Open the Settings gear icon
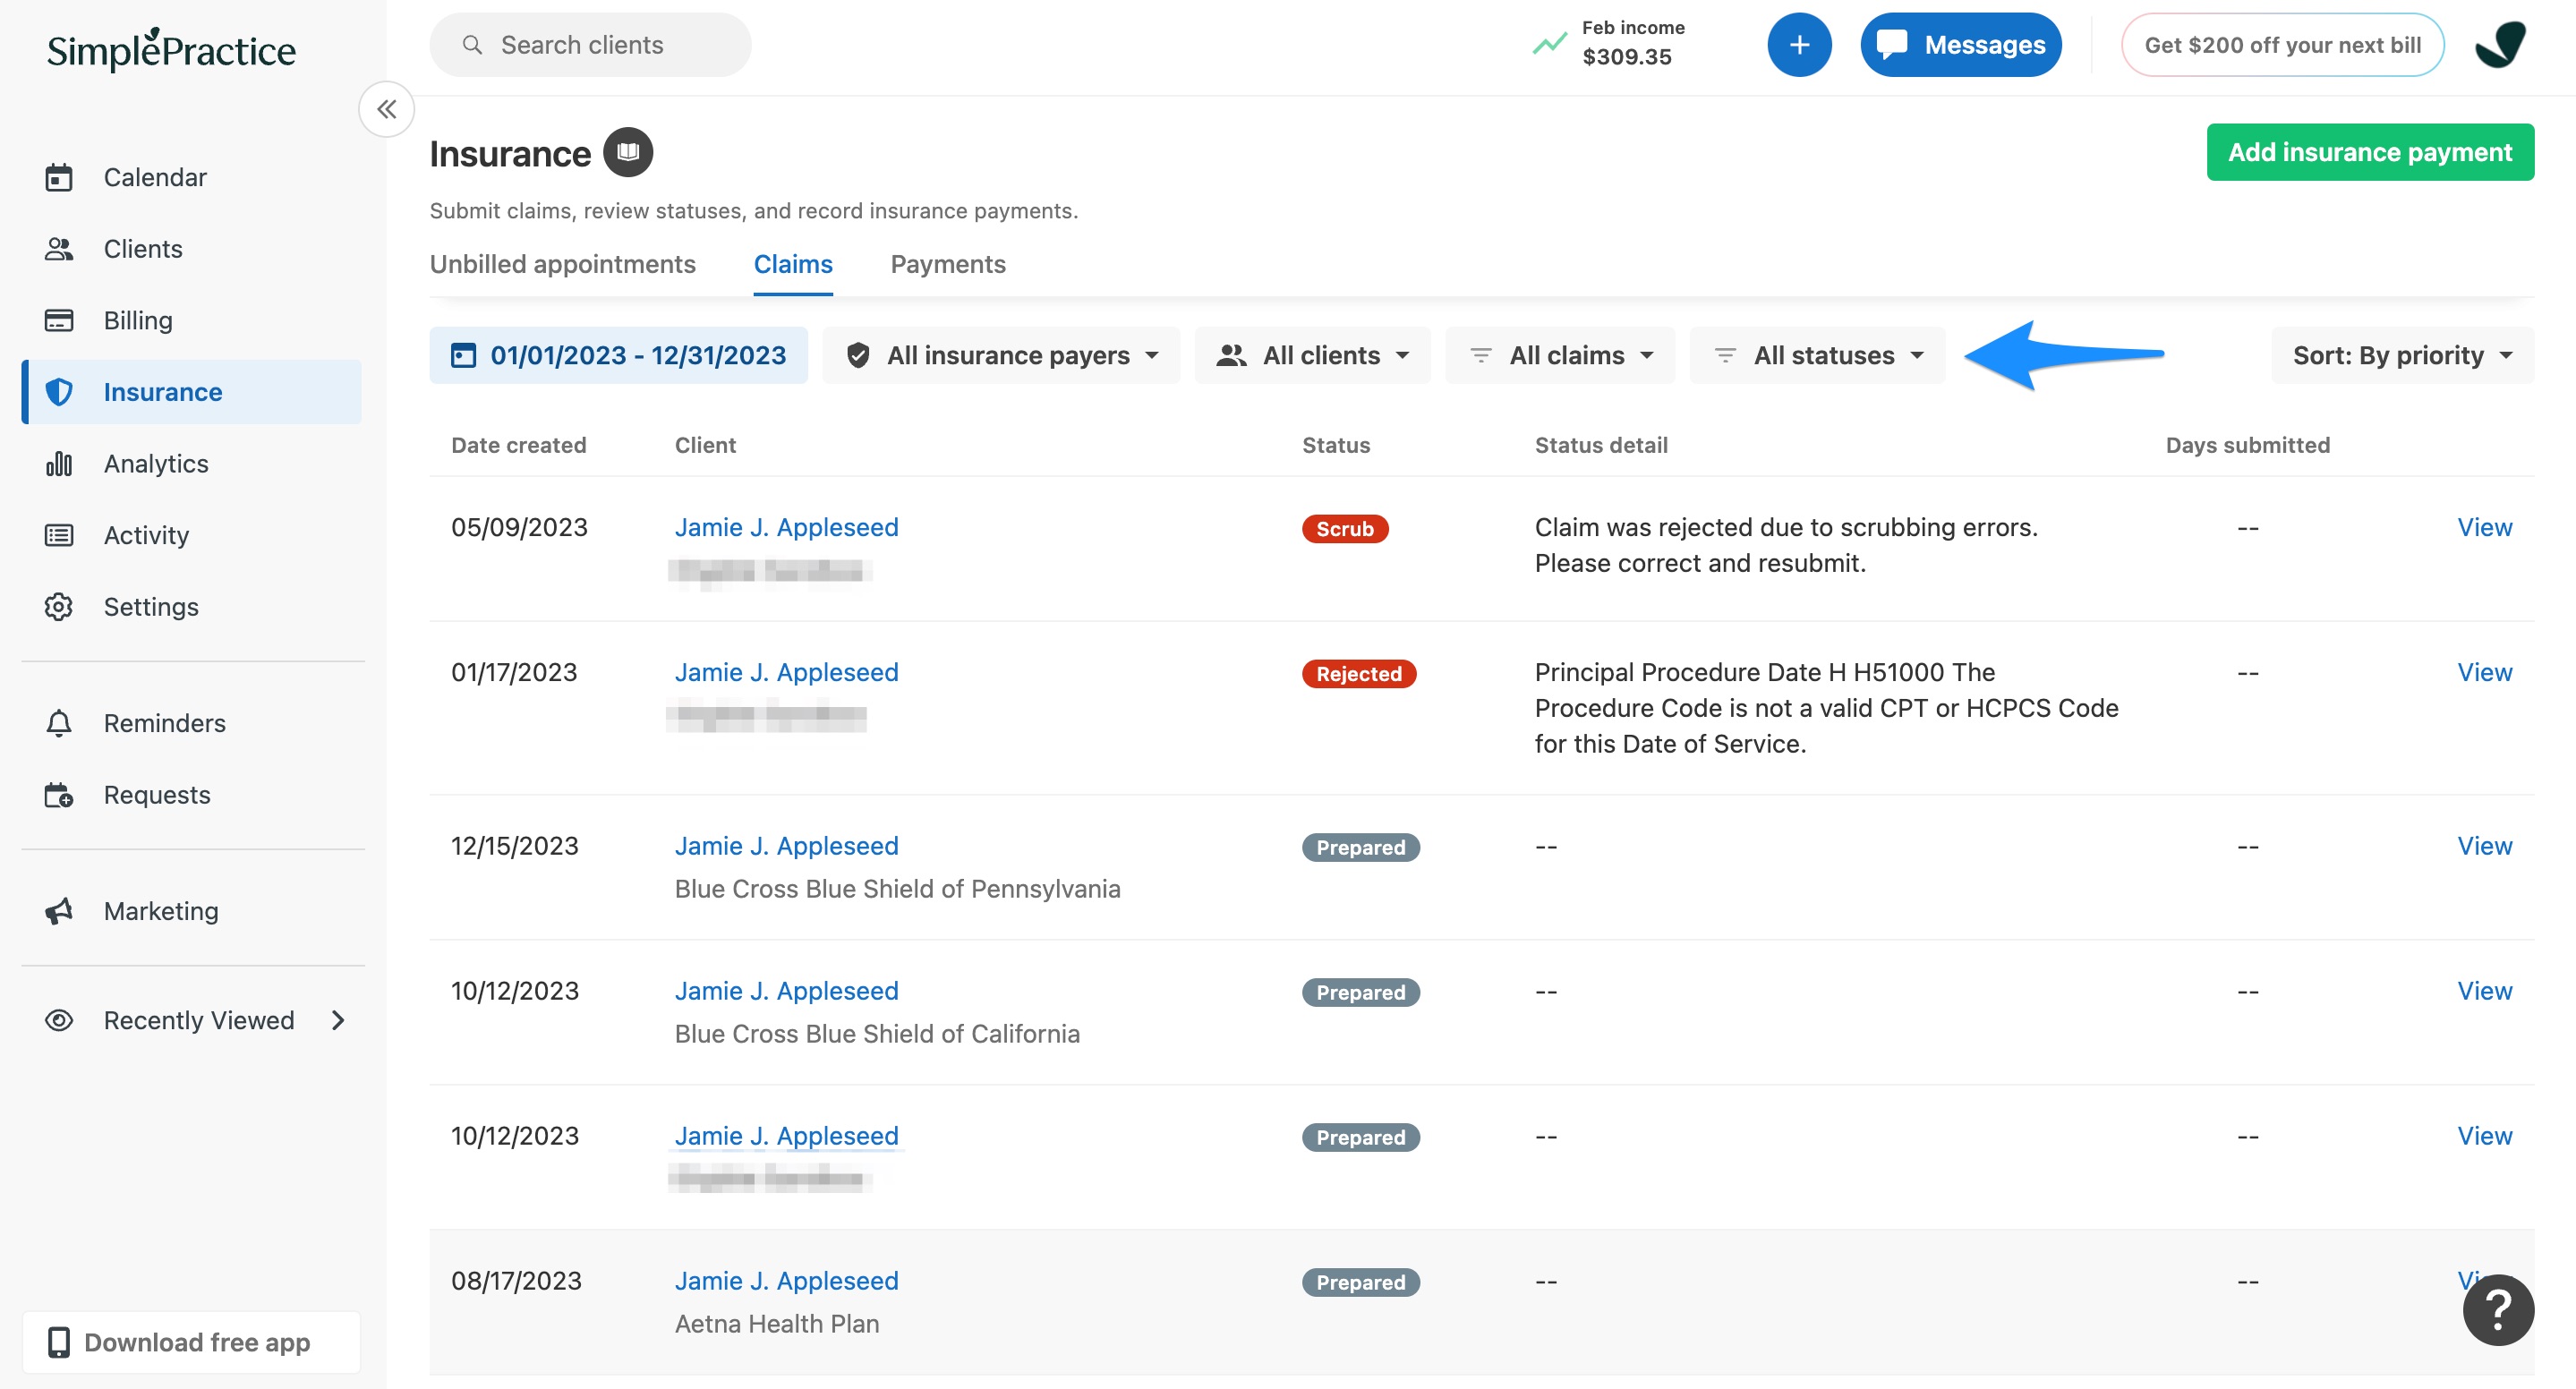This screenshot has width=2576, height=1389. [59, 607]
